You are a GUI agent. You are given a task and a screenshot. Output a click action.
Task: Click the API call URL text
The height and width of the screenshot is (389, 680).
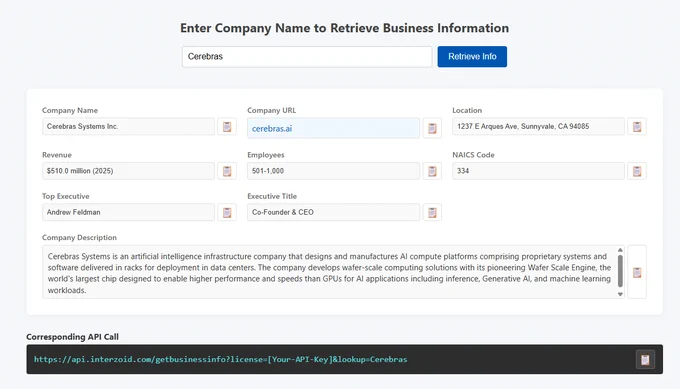click(220, 360)
